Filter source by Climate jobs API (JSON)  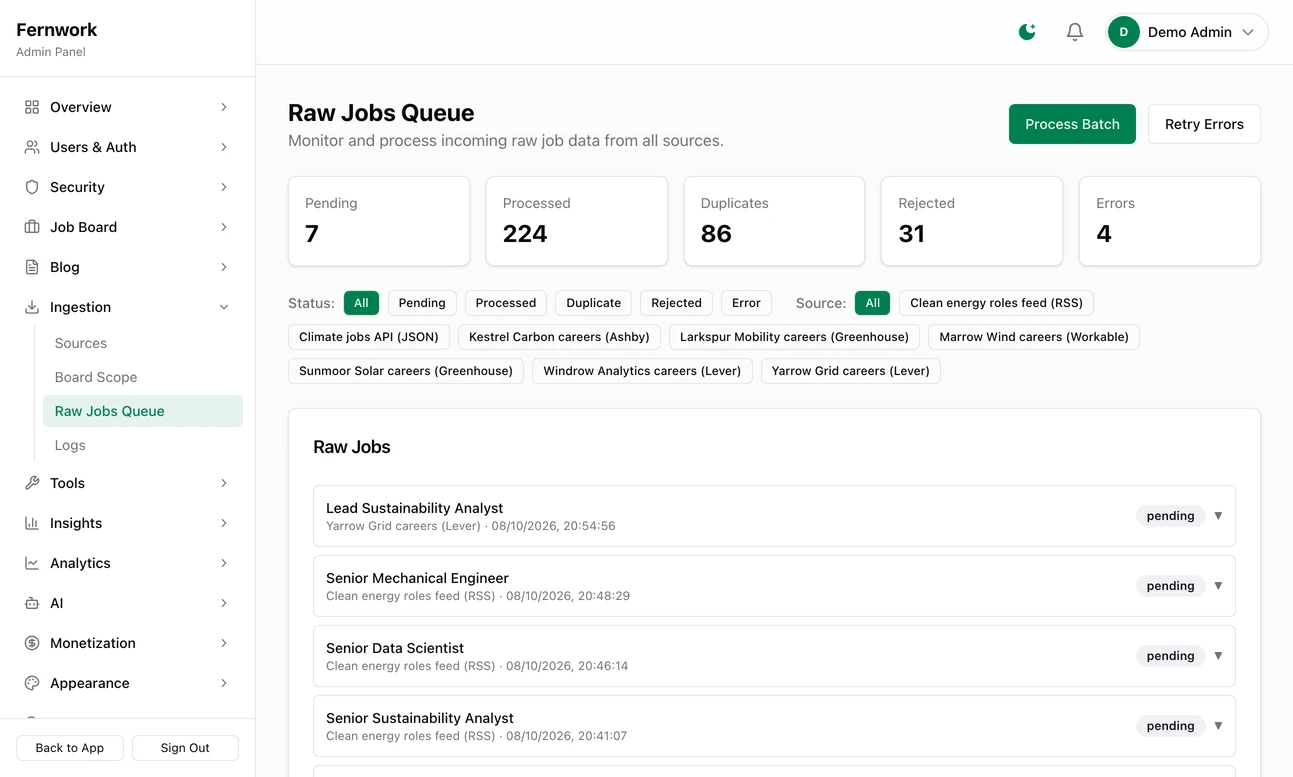369,337
